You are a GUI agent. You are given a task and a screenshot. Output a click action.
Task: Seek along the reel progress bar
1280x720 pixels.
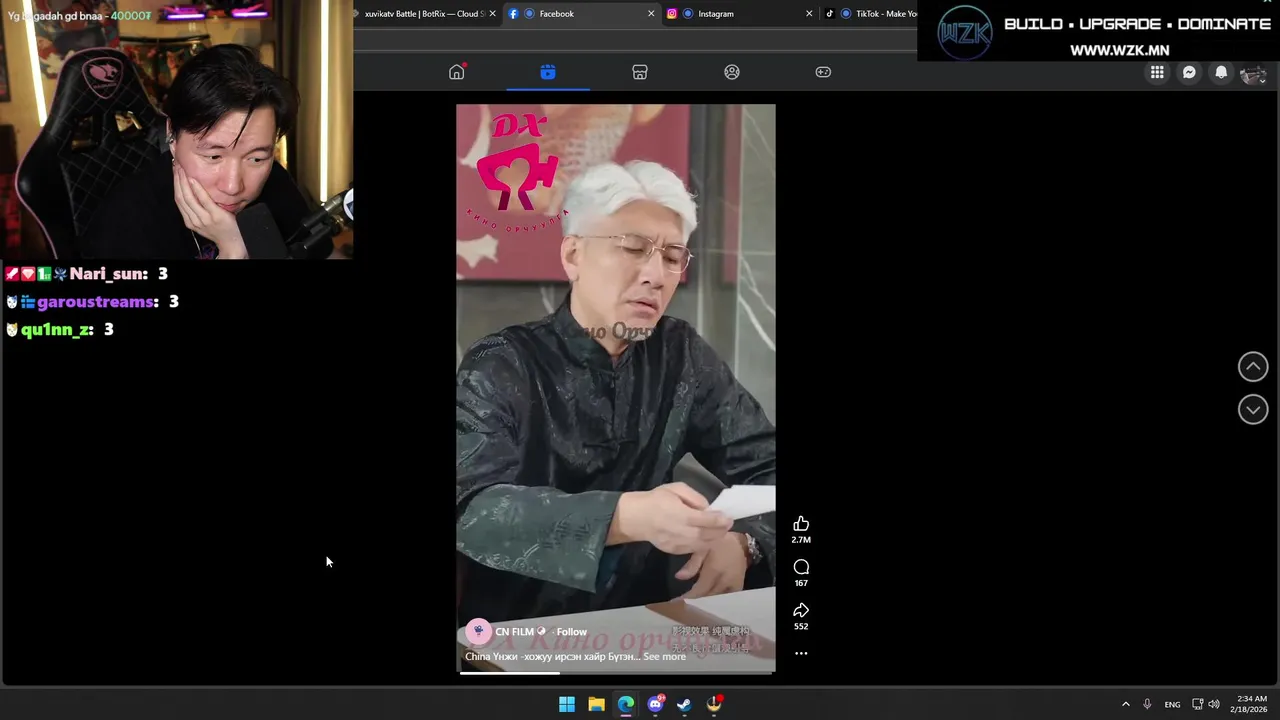tap(616, 672)
